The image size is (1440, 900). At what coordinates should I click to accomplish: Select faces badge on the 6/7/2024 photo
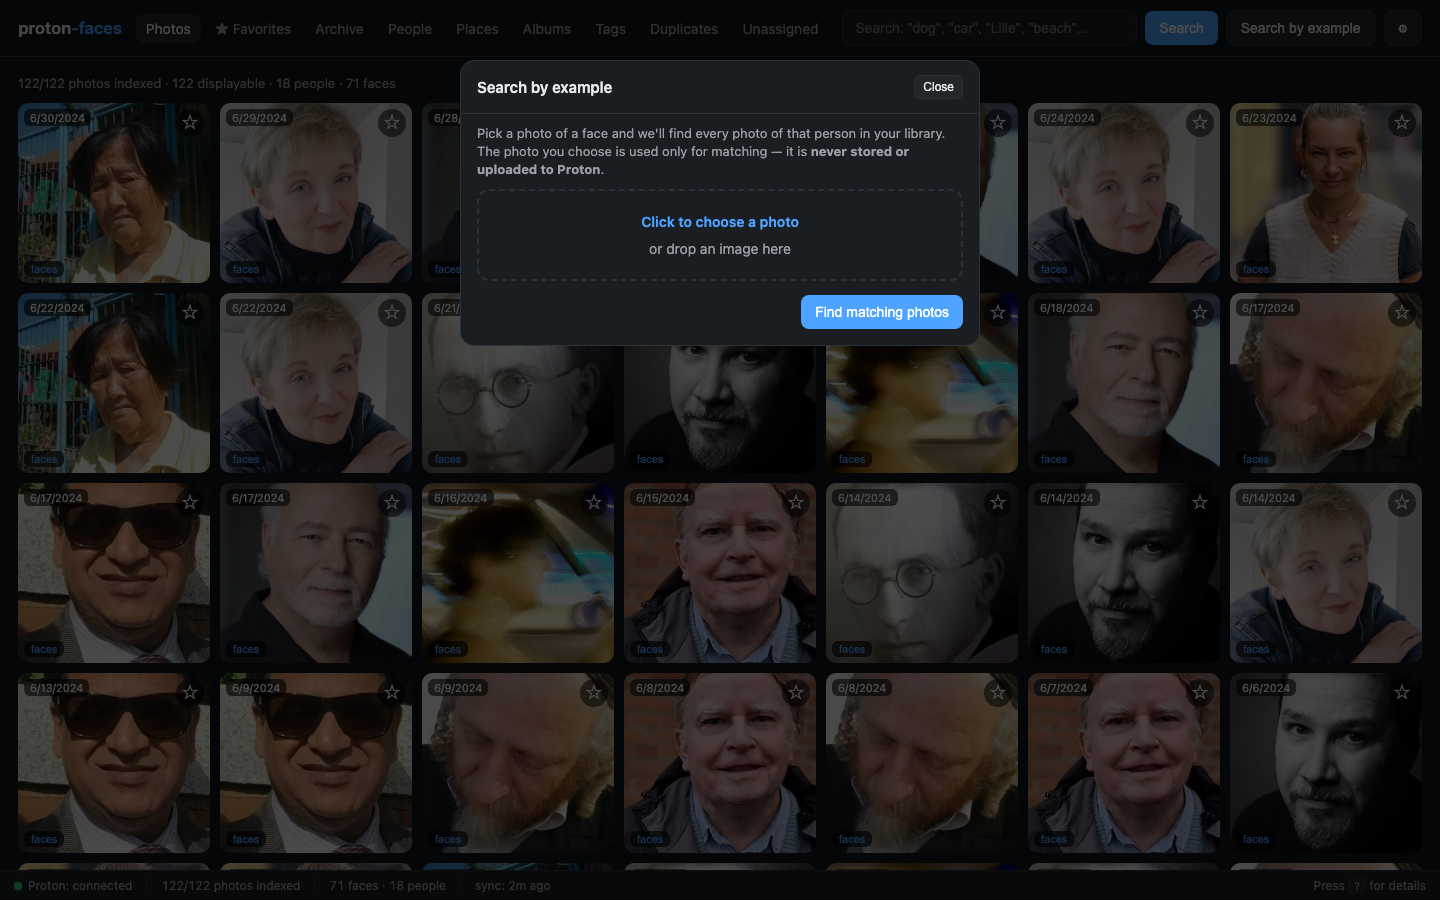1054,839
